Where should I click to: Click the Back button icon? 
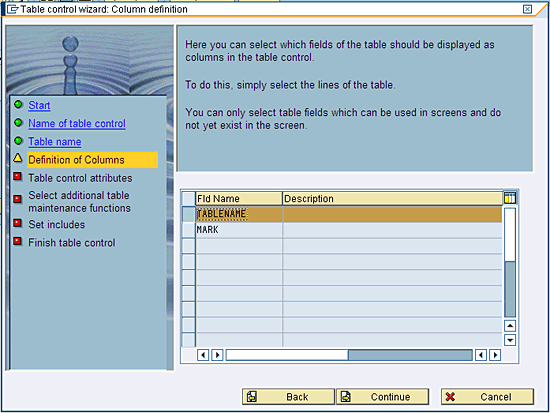pyautogui.click(x=252, y=397)
